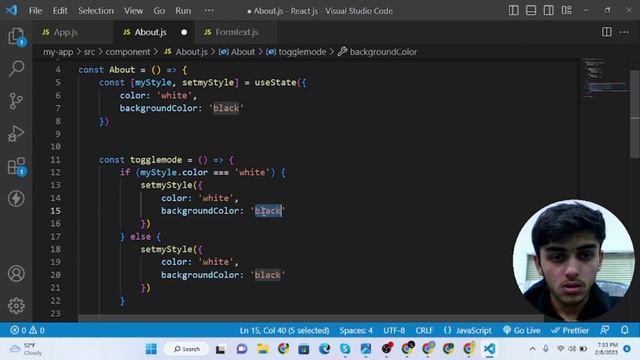Open the Source Control view
The image size is (640, 360).
(x=16, y=101)
